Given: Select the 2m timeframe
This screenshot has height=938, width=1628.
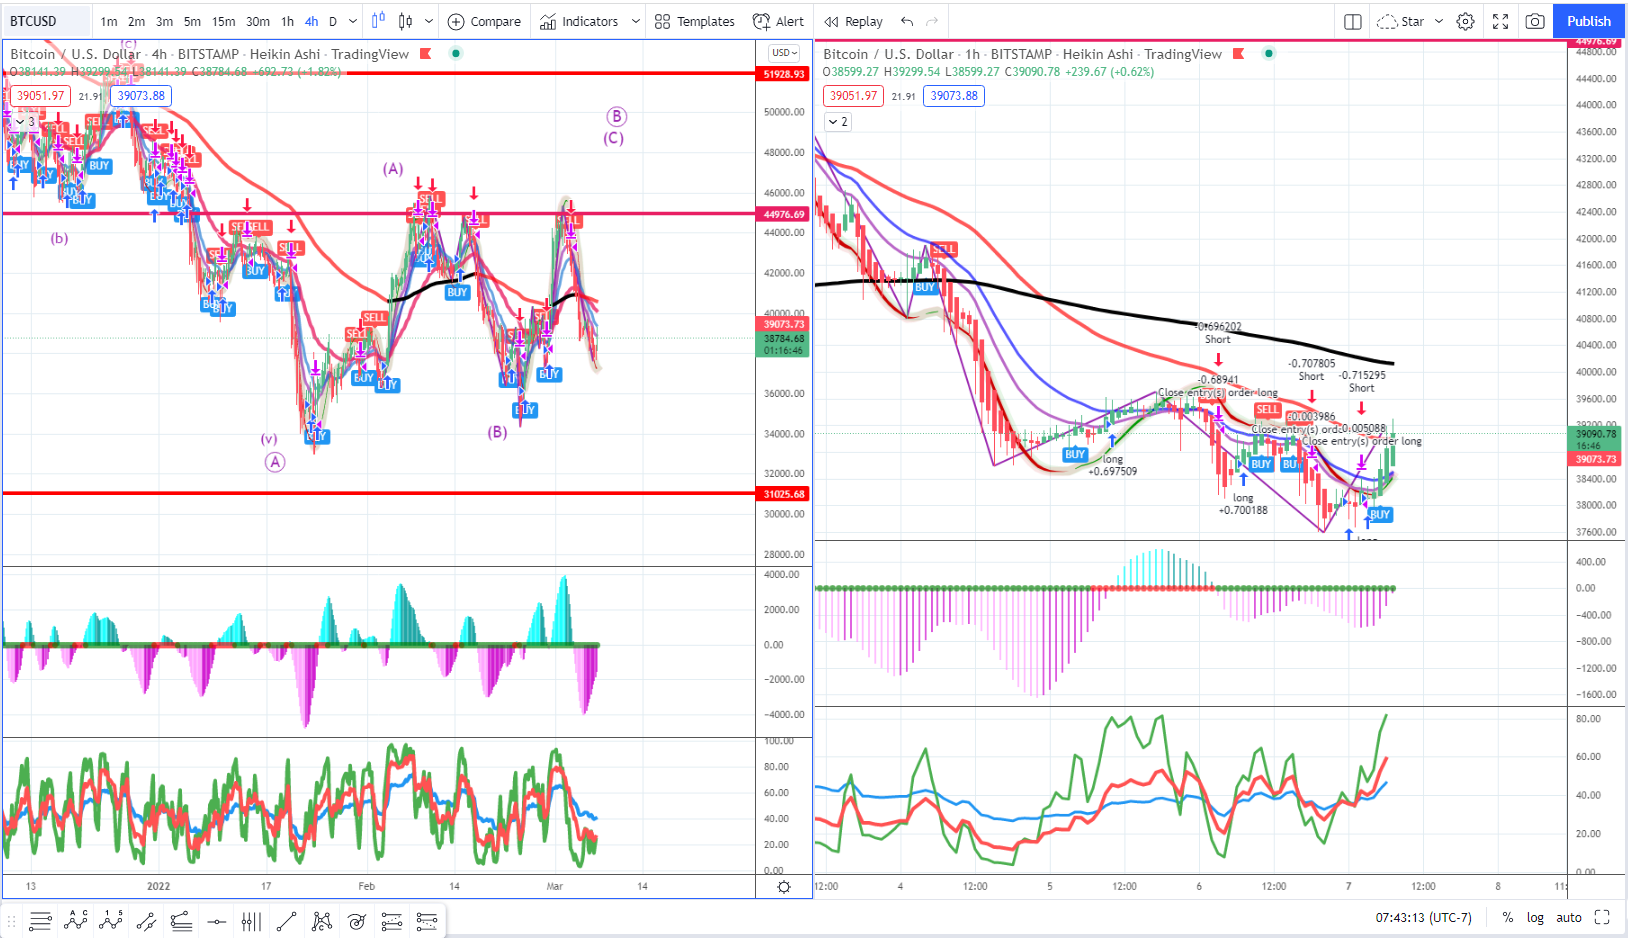Looking at the screenshot, I should coord(136,21).
